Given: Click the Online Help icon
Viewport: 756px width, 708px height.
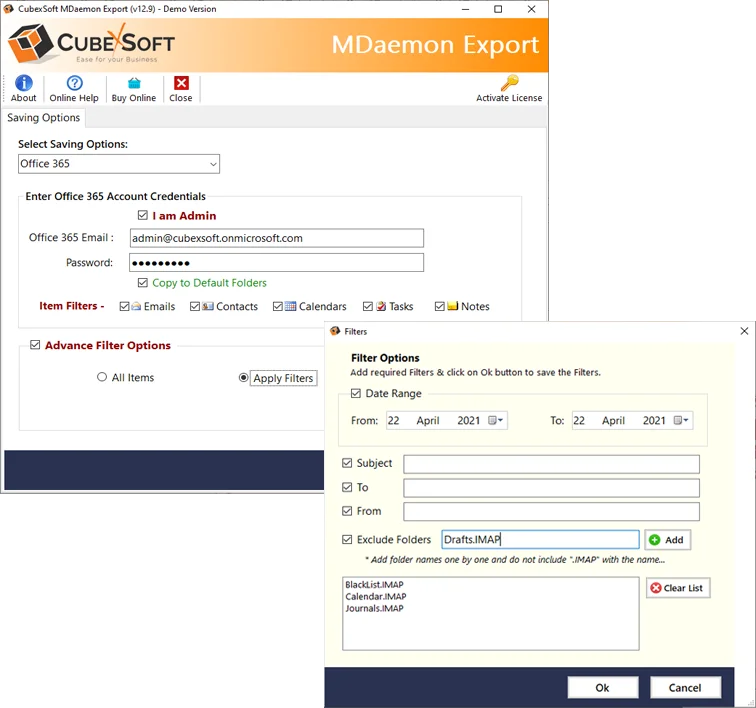Looking at the screenshot, I should point(74,84).
